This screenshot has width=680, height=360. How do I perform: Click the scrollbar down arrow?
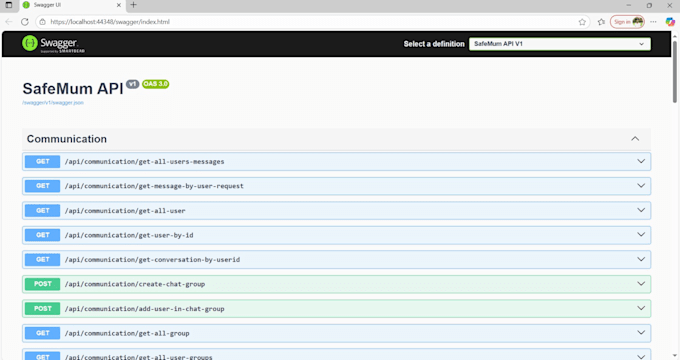tap(675, 356)
